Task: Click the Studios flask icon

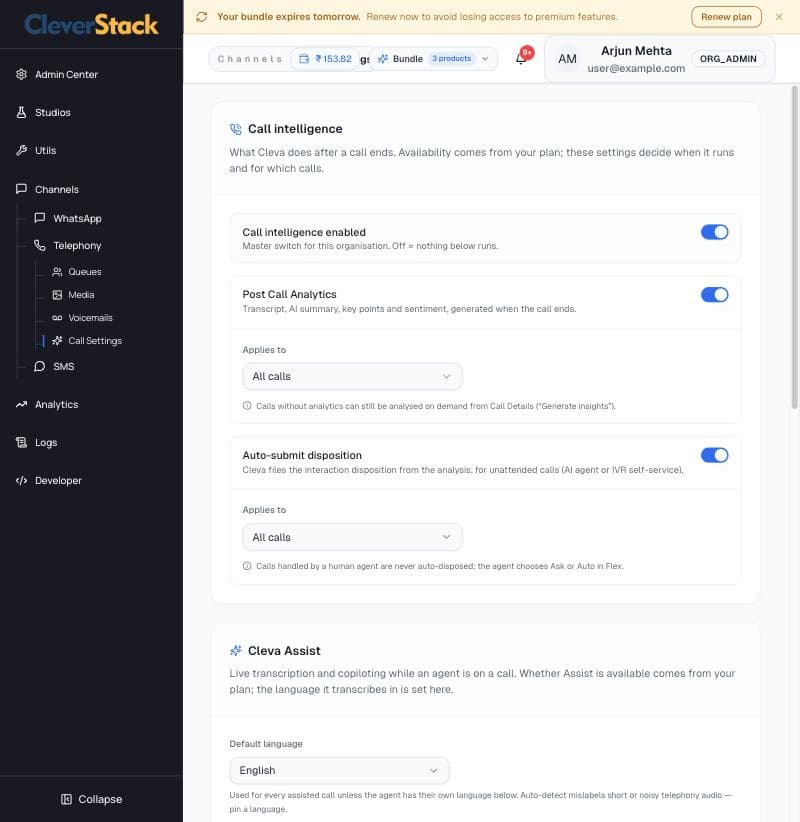Action: point(21,112)
